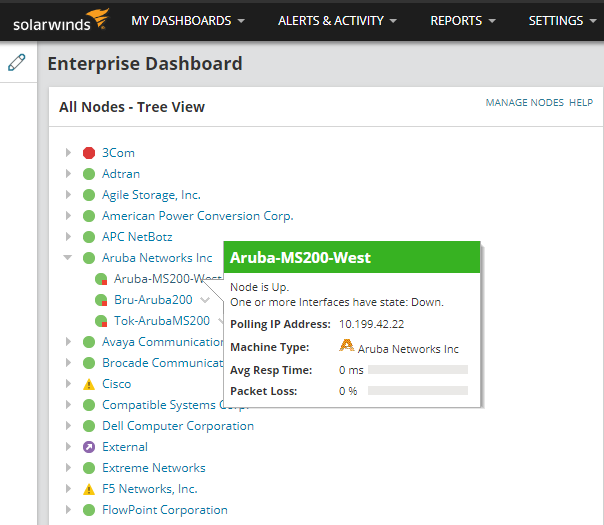Click yellow warning icon beside F5 Networks, Inc.
Viewport: 604px width, 525px height.
89,489
